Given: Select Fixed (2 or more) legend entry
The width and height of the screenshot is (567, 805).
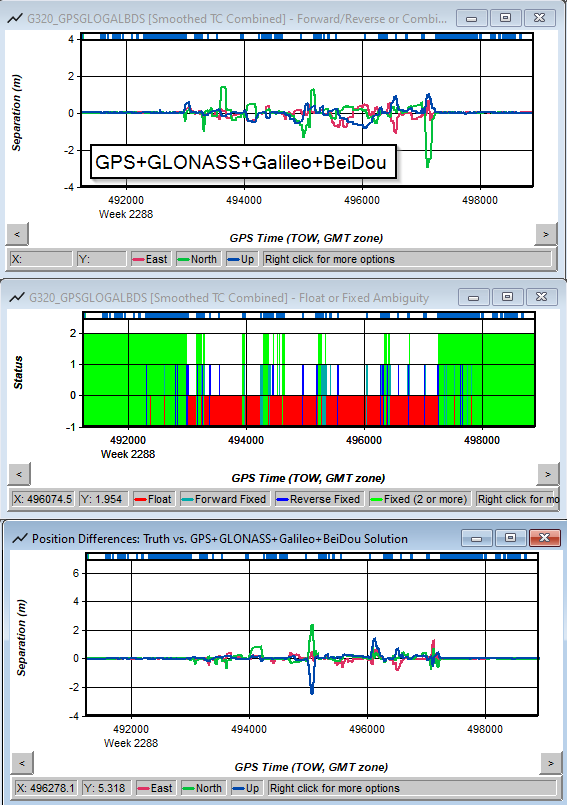Looking at the screenshot, I should tap(419, 499).
